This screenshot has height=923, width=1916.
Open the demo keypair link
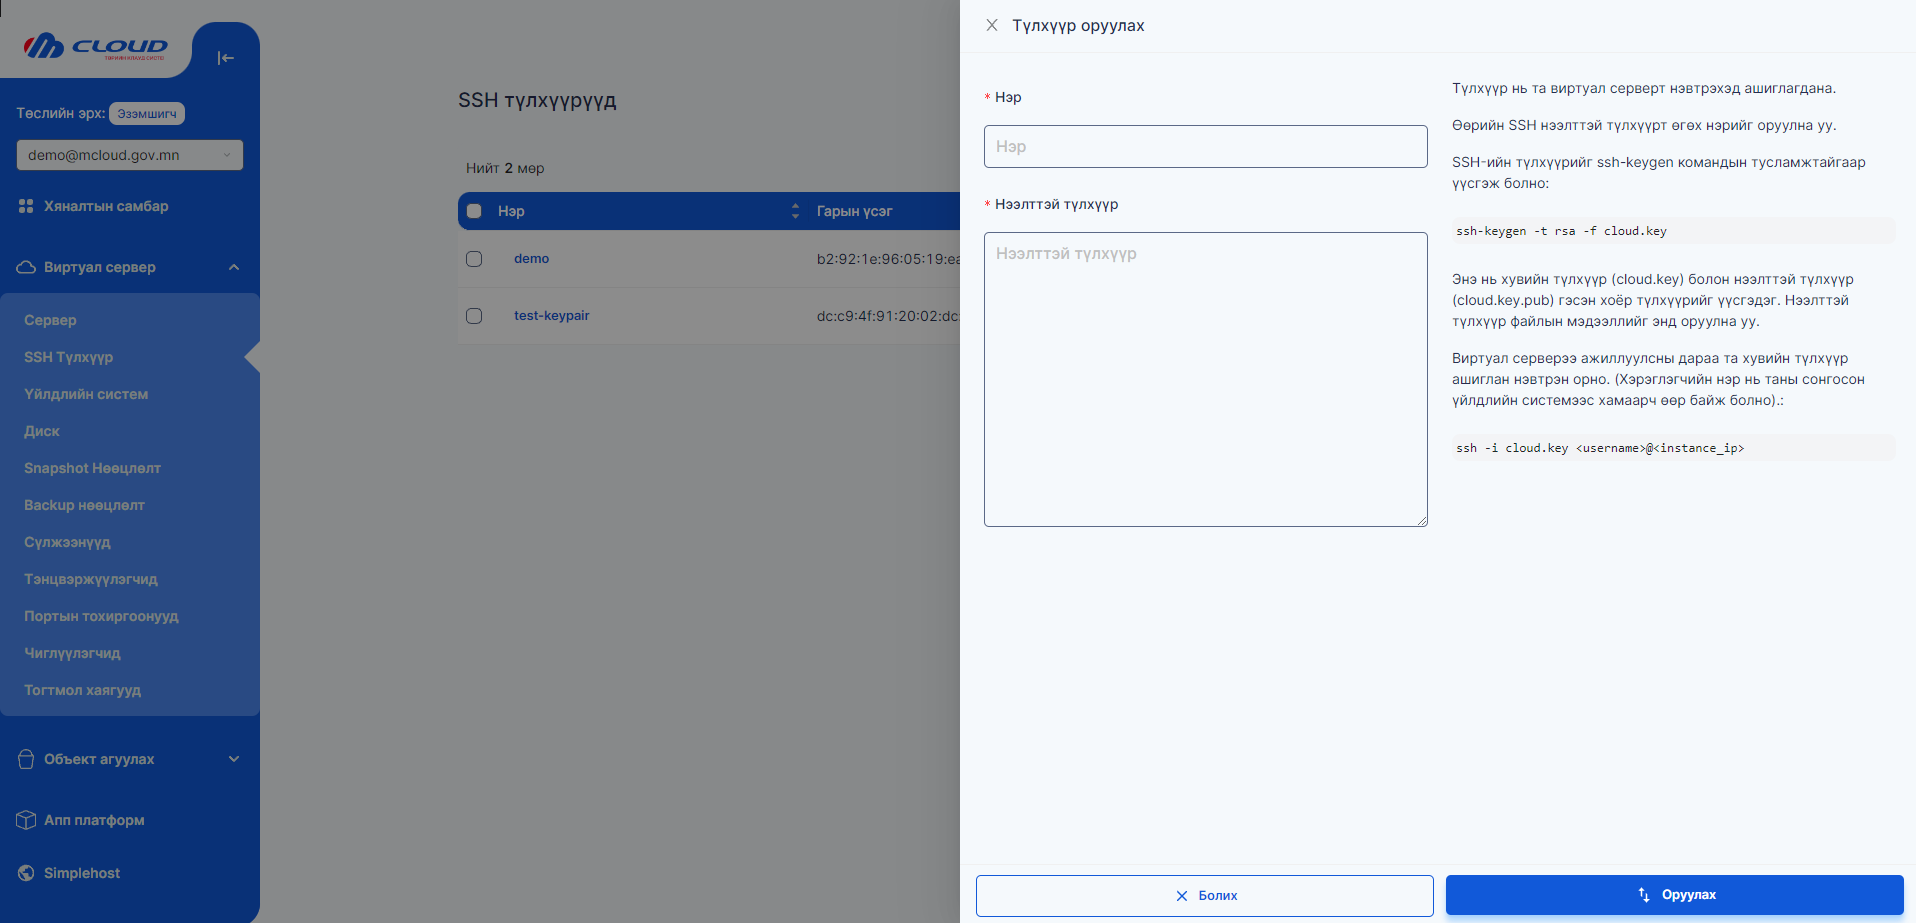[x=531, y=258]
